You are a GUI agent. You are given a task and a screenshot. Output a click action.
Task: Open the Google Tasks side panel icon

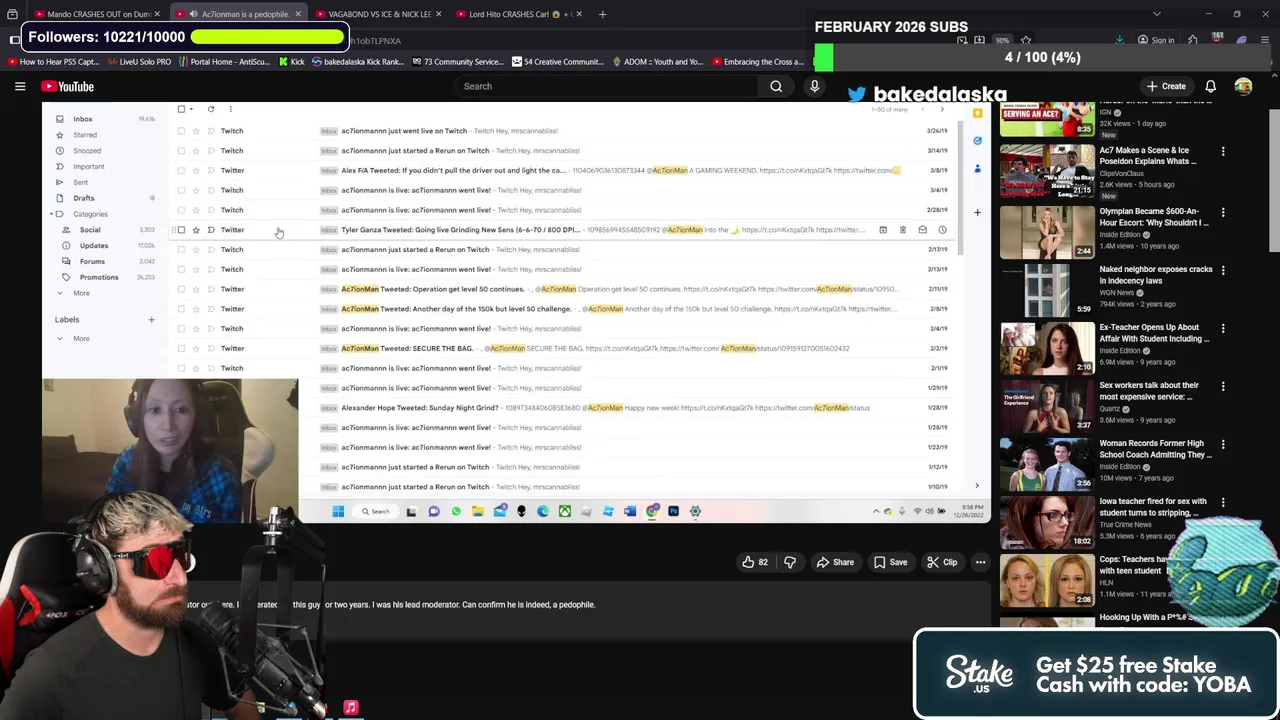coord(977,141)
